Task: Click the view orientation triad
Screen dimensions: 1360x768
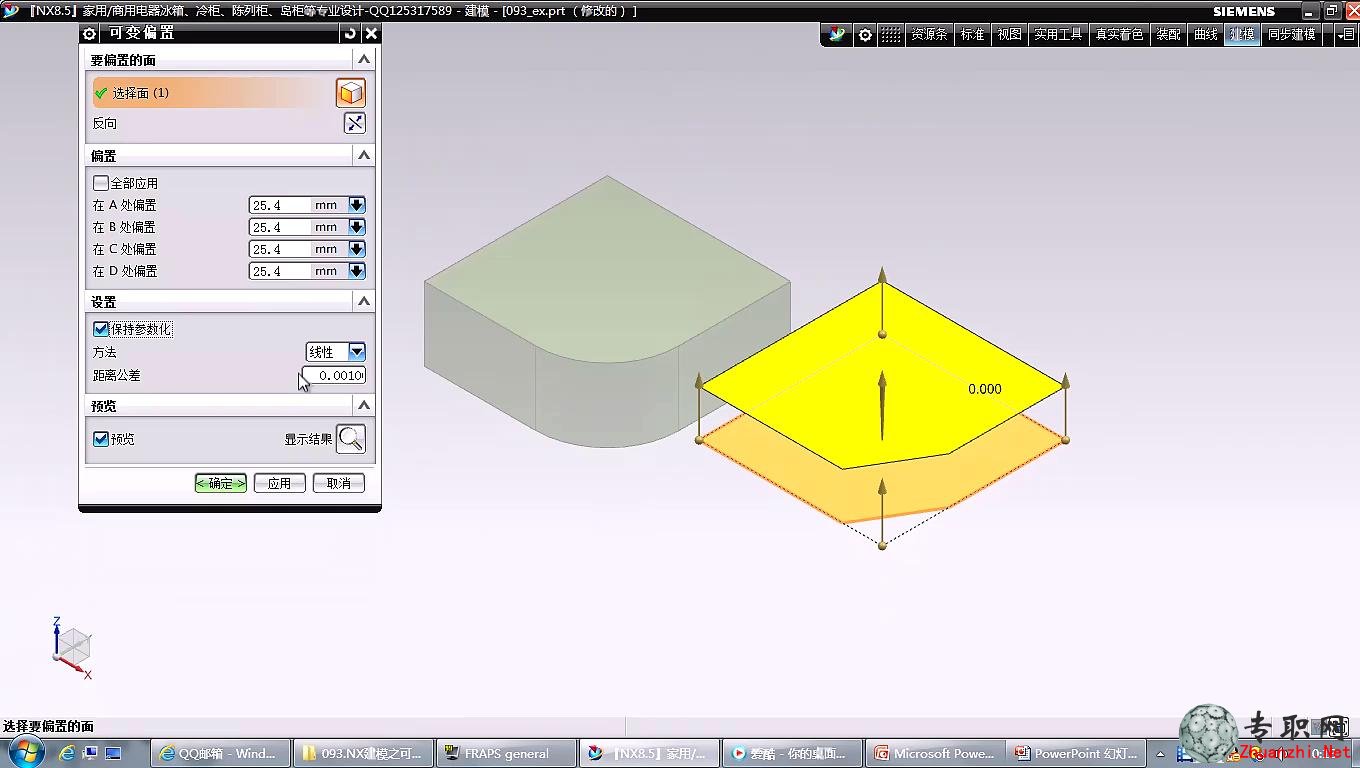Action: 72,648
